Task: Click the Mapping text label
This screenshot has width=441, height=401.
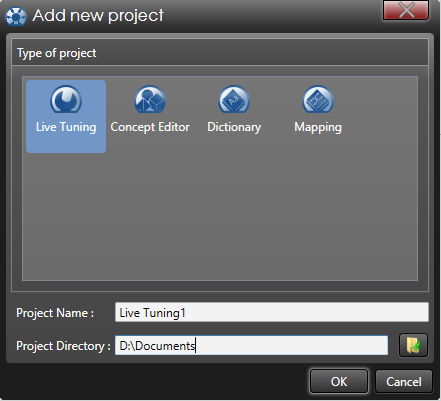Action: 318,127
